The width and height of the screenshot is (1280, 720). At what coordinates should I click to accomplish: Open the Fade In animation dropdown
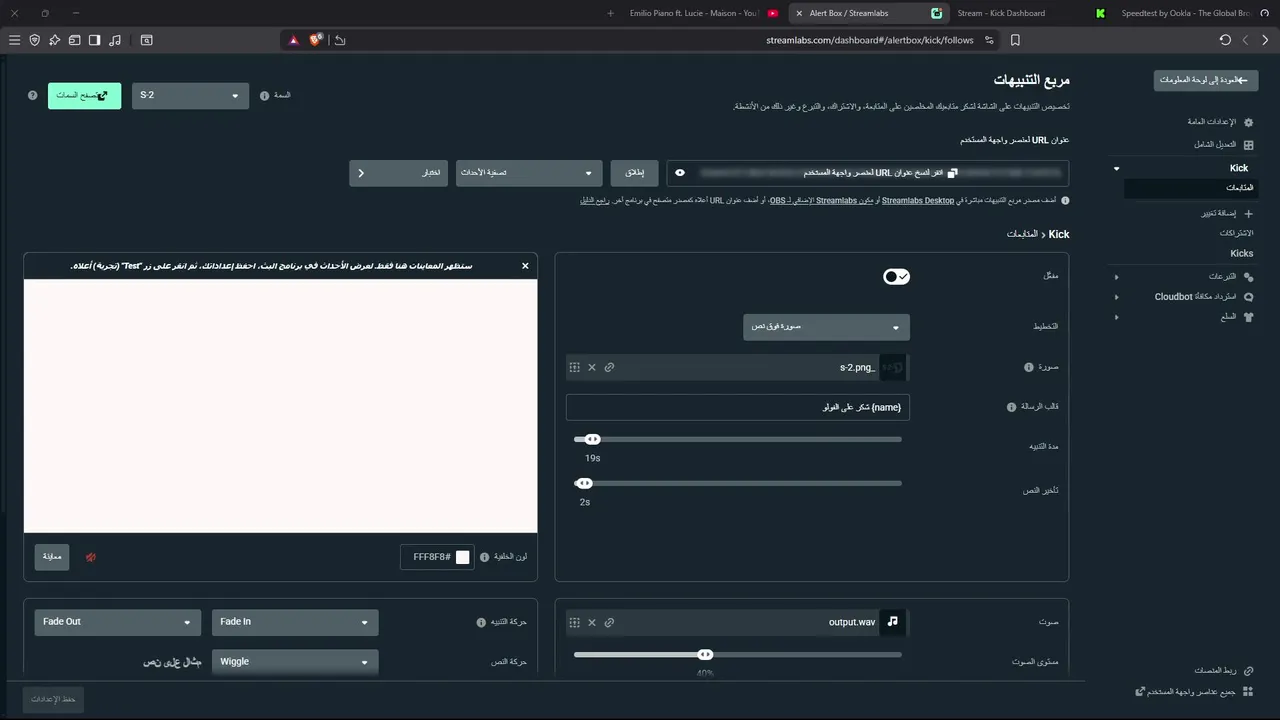pyautogui.click(x=295, y=622)
